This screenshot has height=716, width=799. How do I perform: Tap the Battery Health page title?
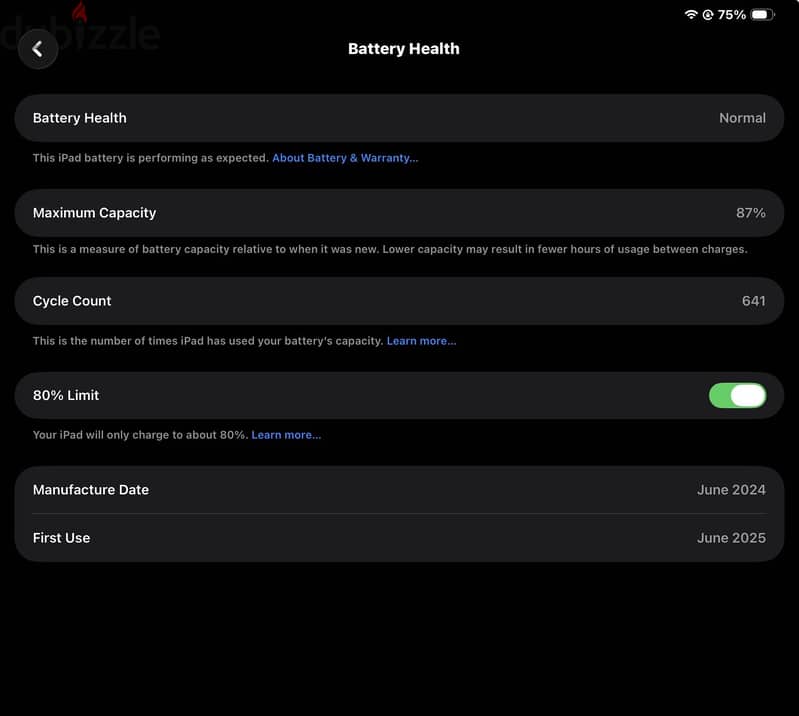click(x=404, y=49)
